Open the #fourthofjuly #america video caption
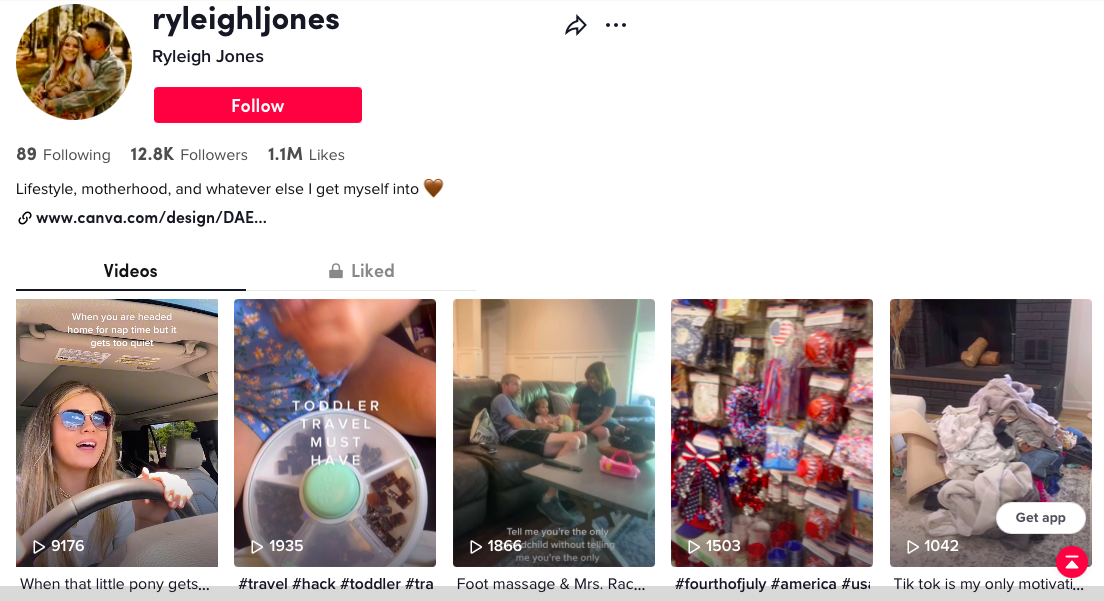The width and height of the screenshot is (1104, 601). click(772, 584)
